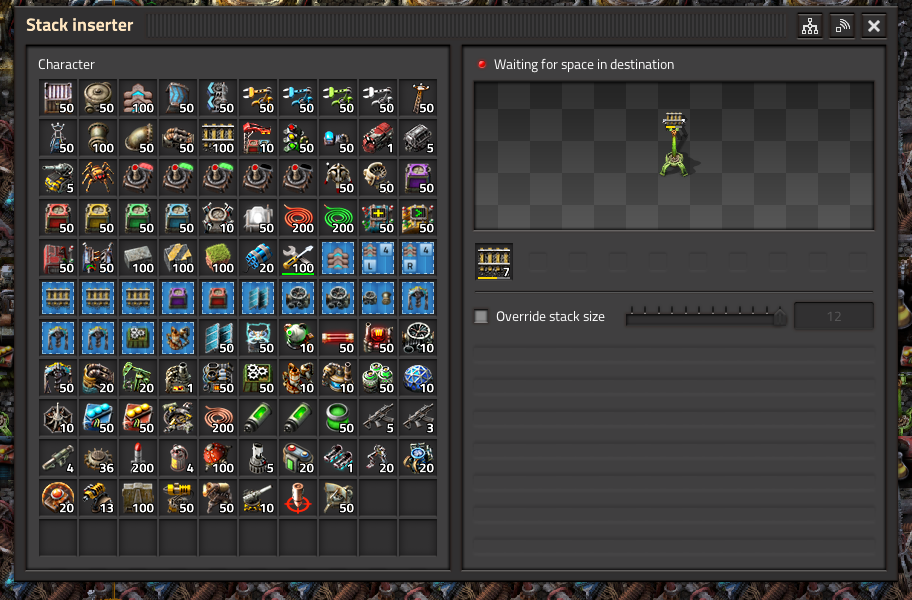The image size is (912, 600).
Task: Select the blueprint with solar panels icon
Action: coord(258,298)
